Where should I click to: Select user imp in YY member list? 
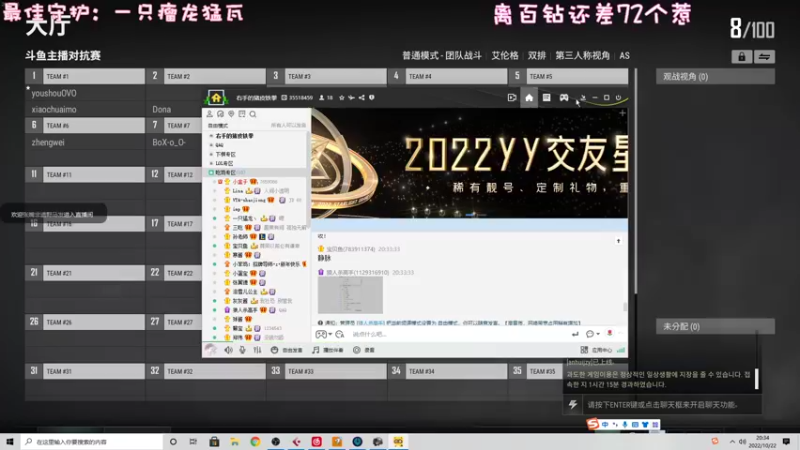236,209
